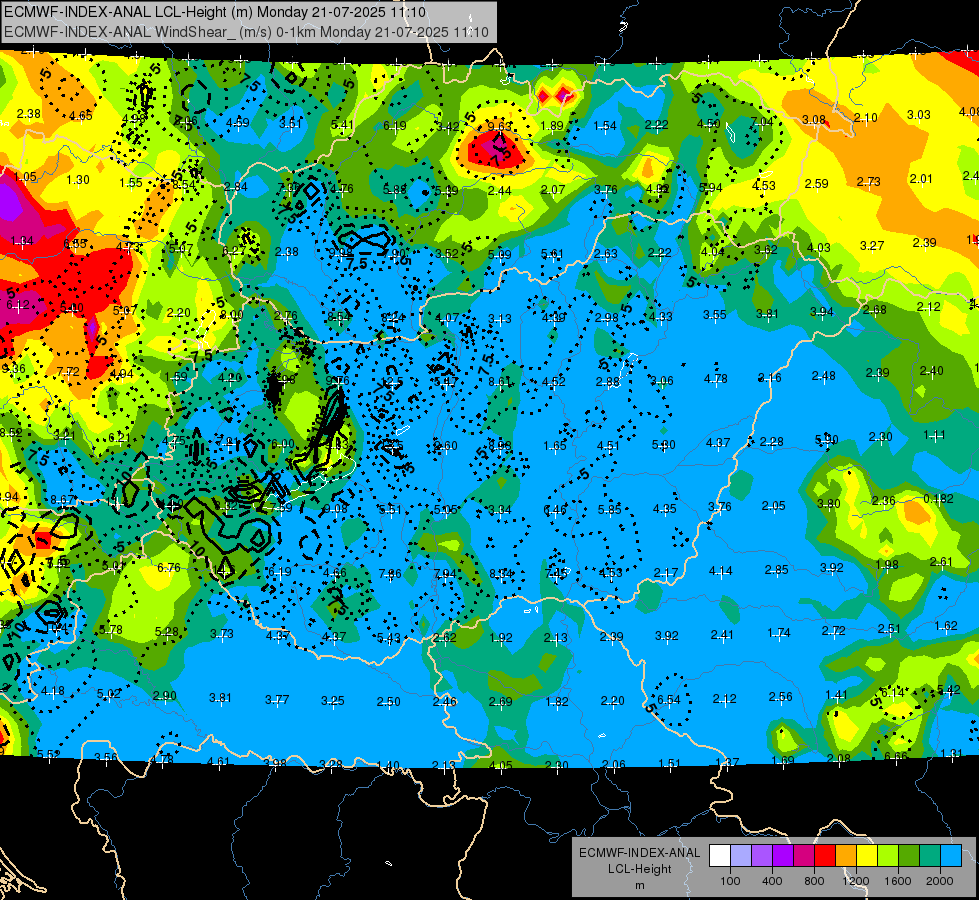
Task: Click the sky-blue swatch at the legend end
Action: pos(951,856)
